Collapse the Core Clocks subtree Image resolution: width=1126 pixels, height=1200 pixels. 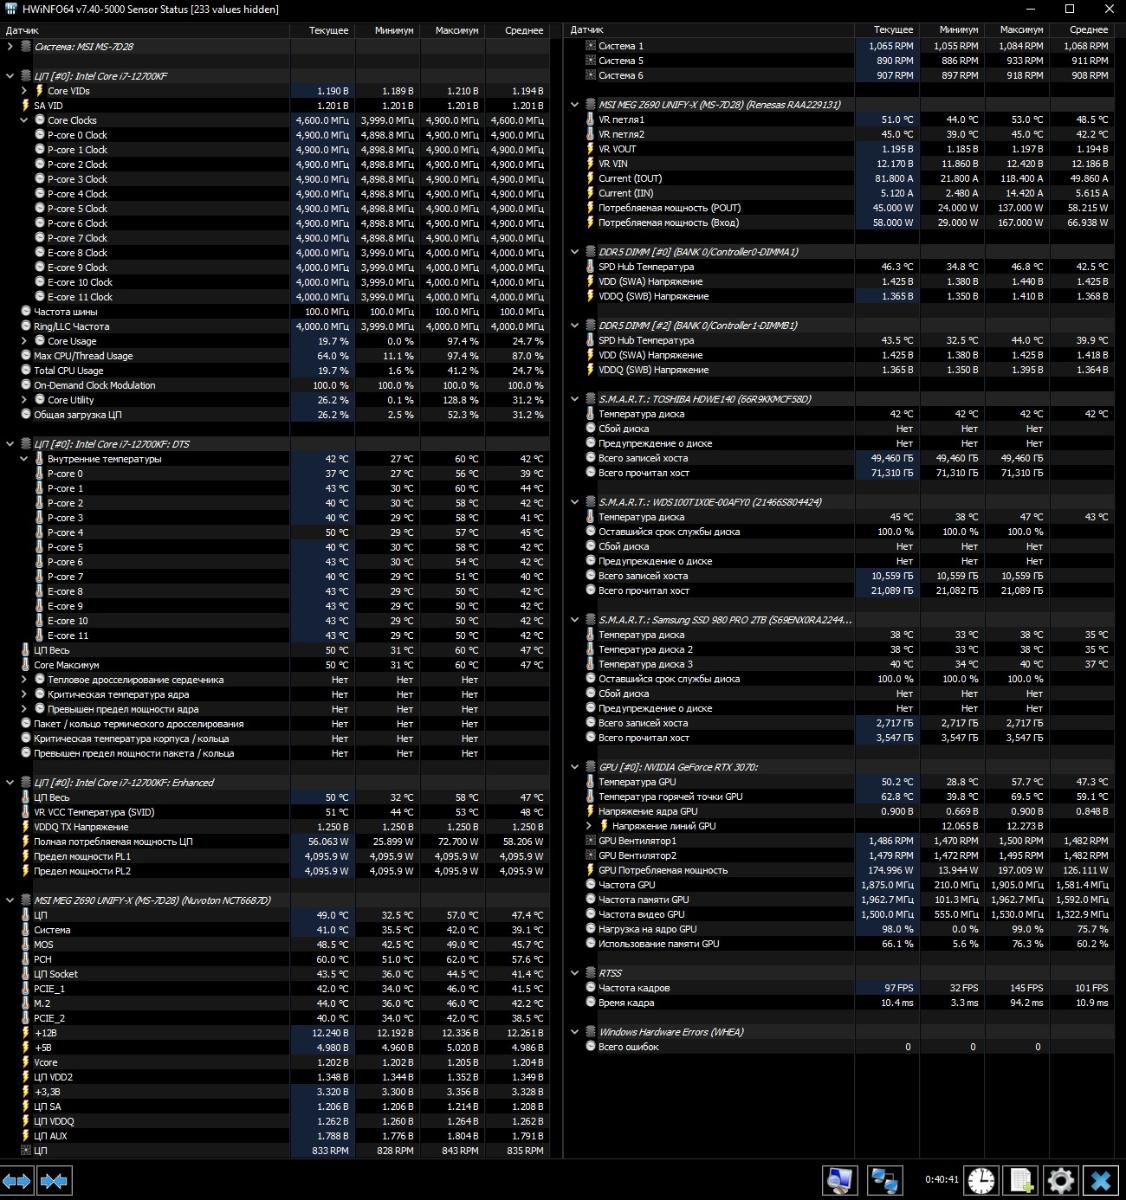(x=25, y=120)
